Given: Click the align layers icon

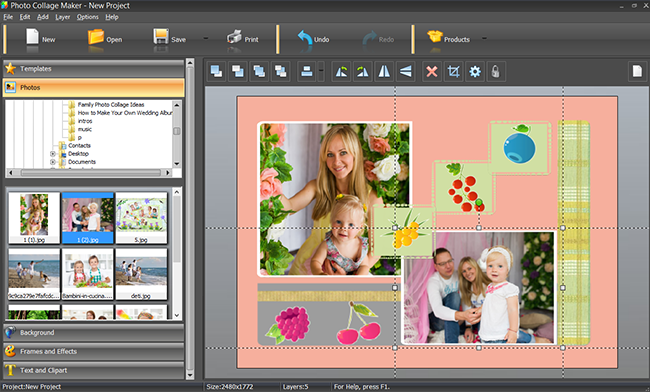Looking at the screenshot, I should pyautogui.click(x=307, y=72).
